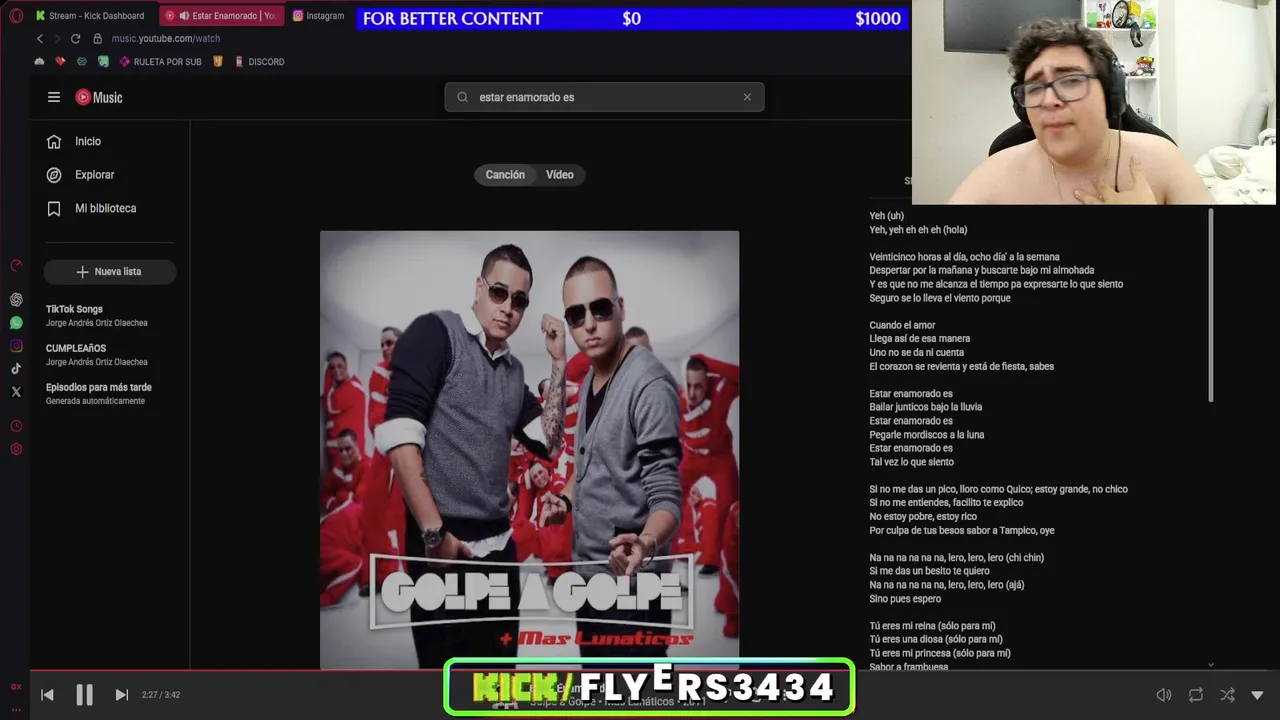
Task: Pause the current song
Action: click(84, 695)
